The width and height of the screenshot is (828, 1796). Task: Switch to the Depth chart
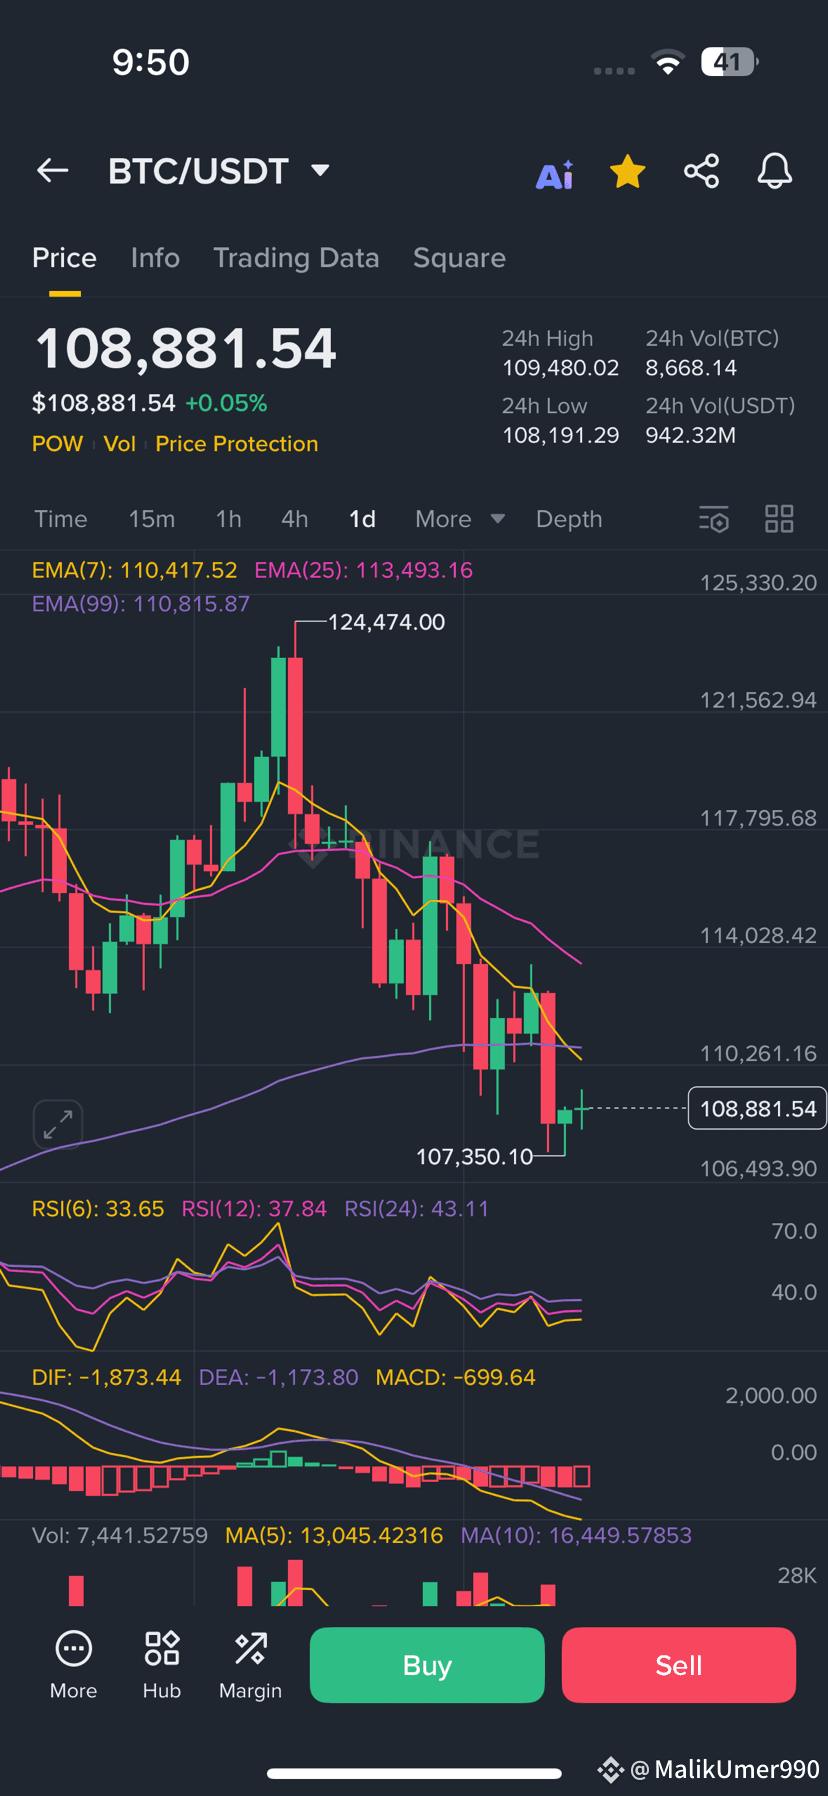569,519
